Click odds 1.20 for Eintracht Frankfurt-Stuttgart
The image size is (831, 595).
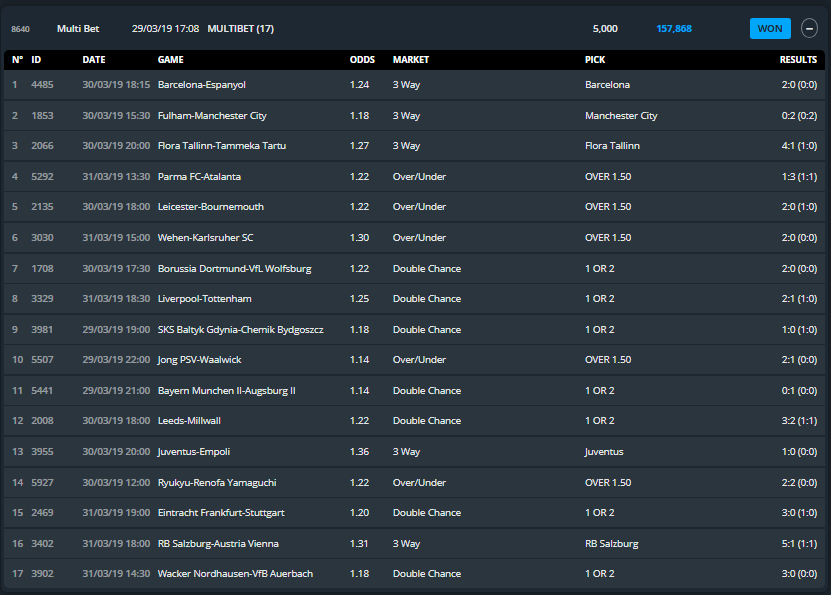point(359,513)
